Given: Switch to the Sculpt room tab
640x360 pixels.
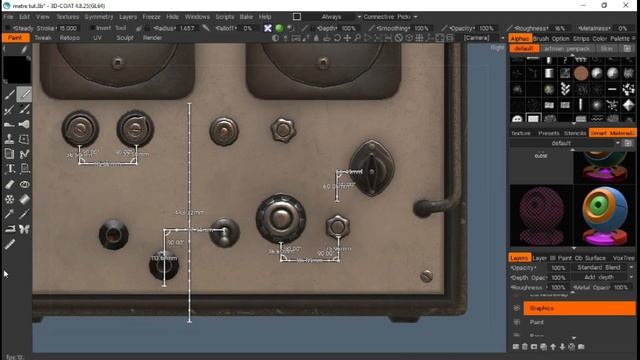Looking at the screenshot, I should click(x=125, y=38).
